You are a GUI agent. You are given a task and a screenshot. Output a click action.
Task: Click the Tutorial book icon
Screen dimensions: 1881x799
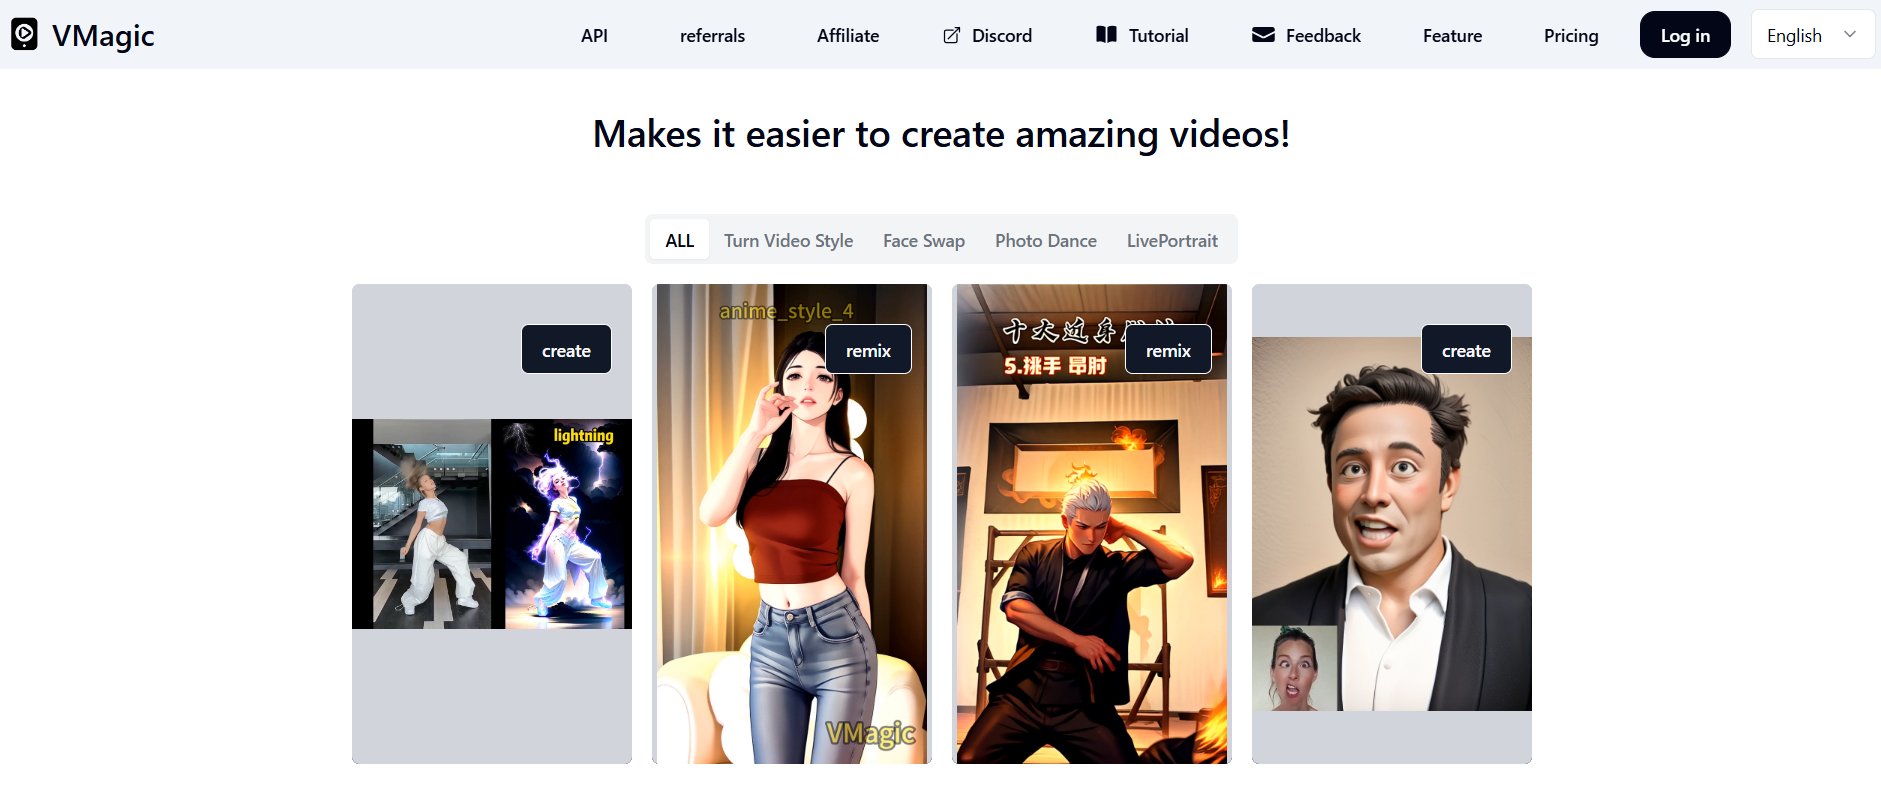(x=1106, y=35)
